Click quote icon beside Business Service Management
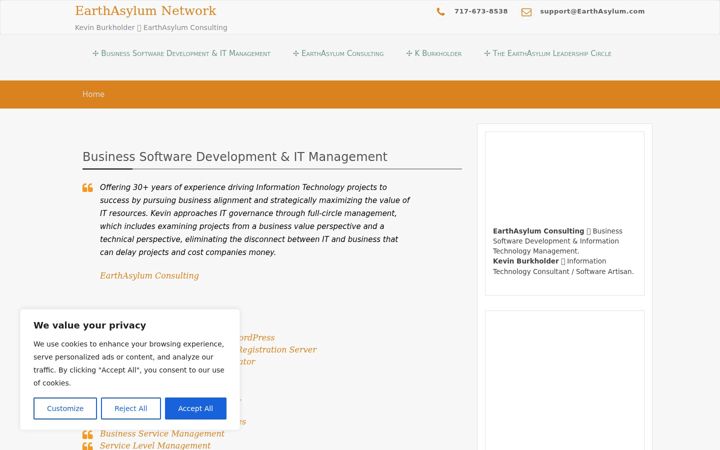 [88, 434]
